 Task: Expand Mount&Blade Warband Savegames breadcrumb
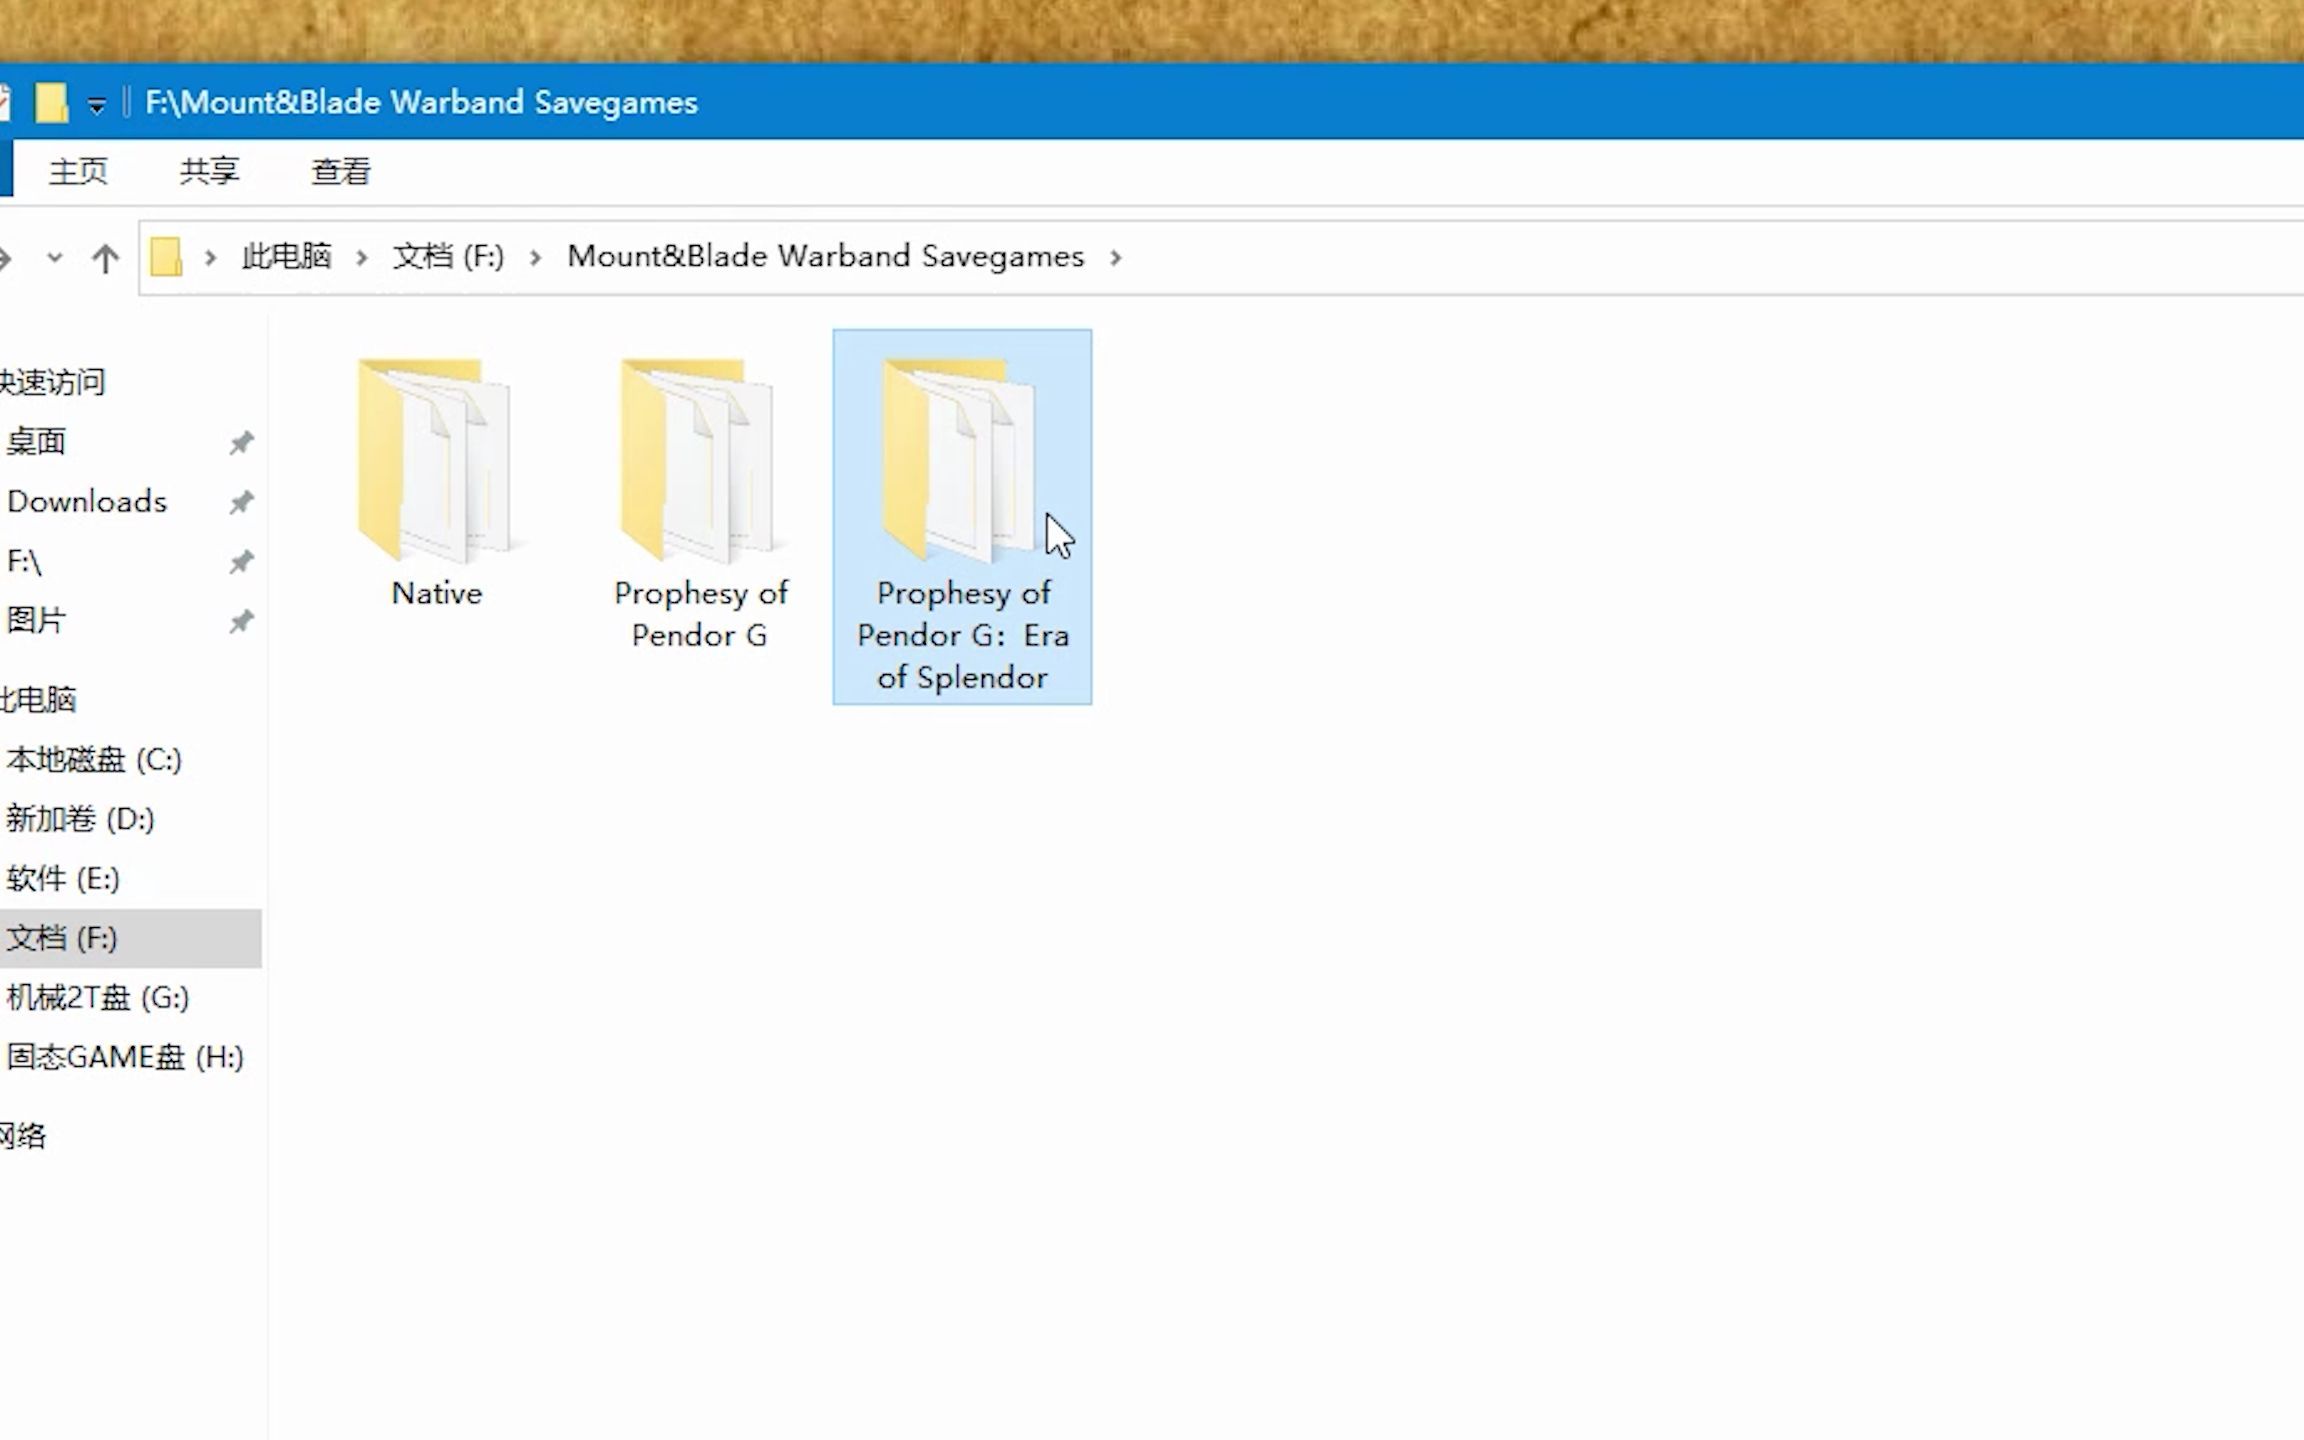[x=1116, y=257]
